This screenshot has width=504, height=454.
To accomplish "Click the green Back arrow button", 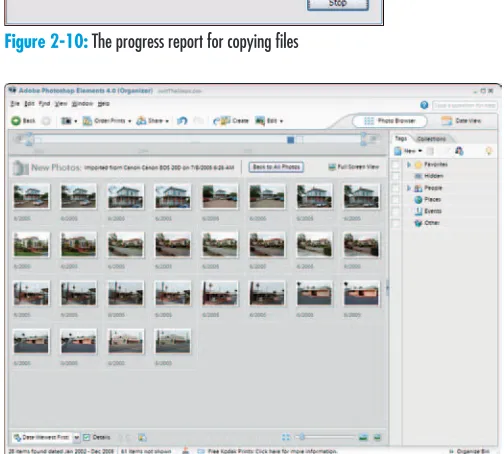I will pyautogui.click(x=16, y=121).
